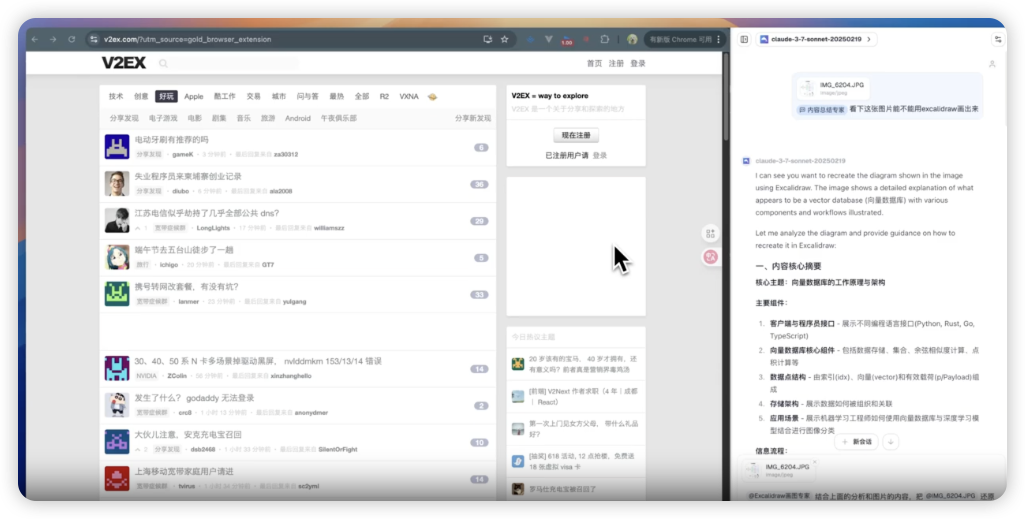Image resolution: width=1025 pixels, height=519 pixels.
Task: Open the chat settings sliders icon
Action: (x=998, y=39)
